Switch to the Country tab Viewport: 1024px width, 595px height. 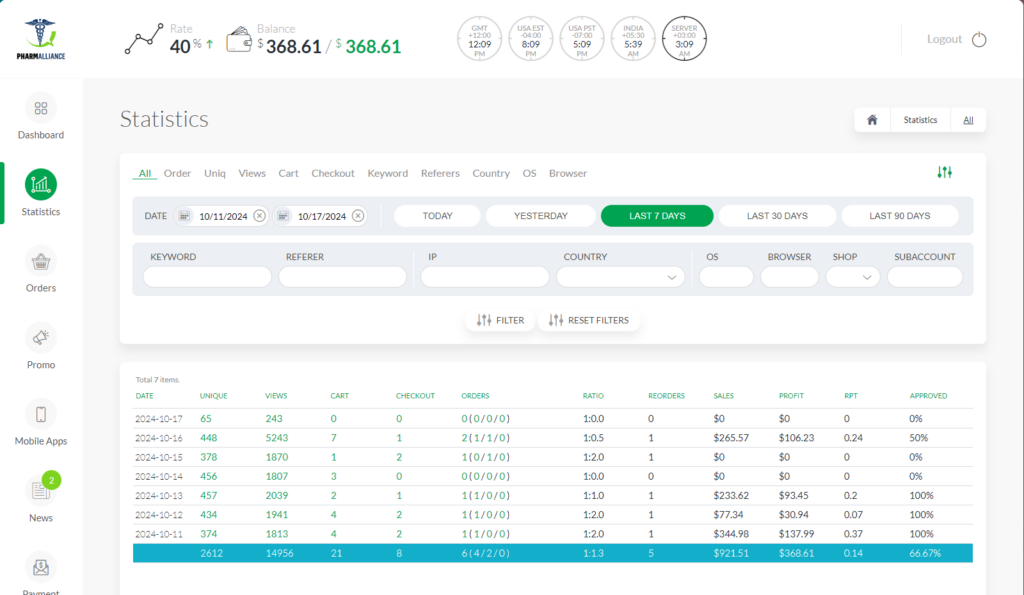(491, 173)
